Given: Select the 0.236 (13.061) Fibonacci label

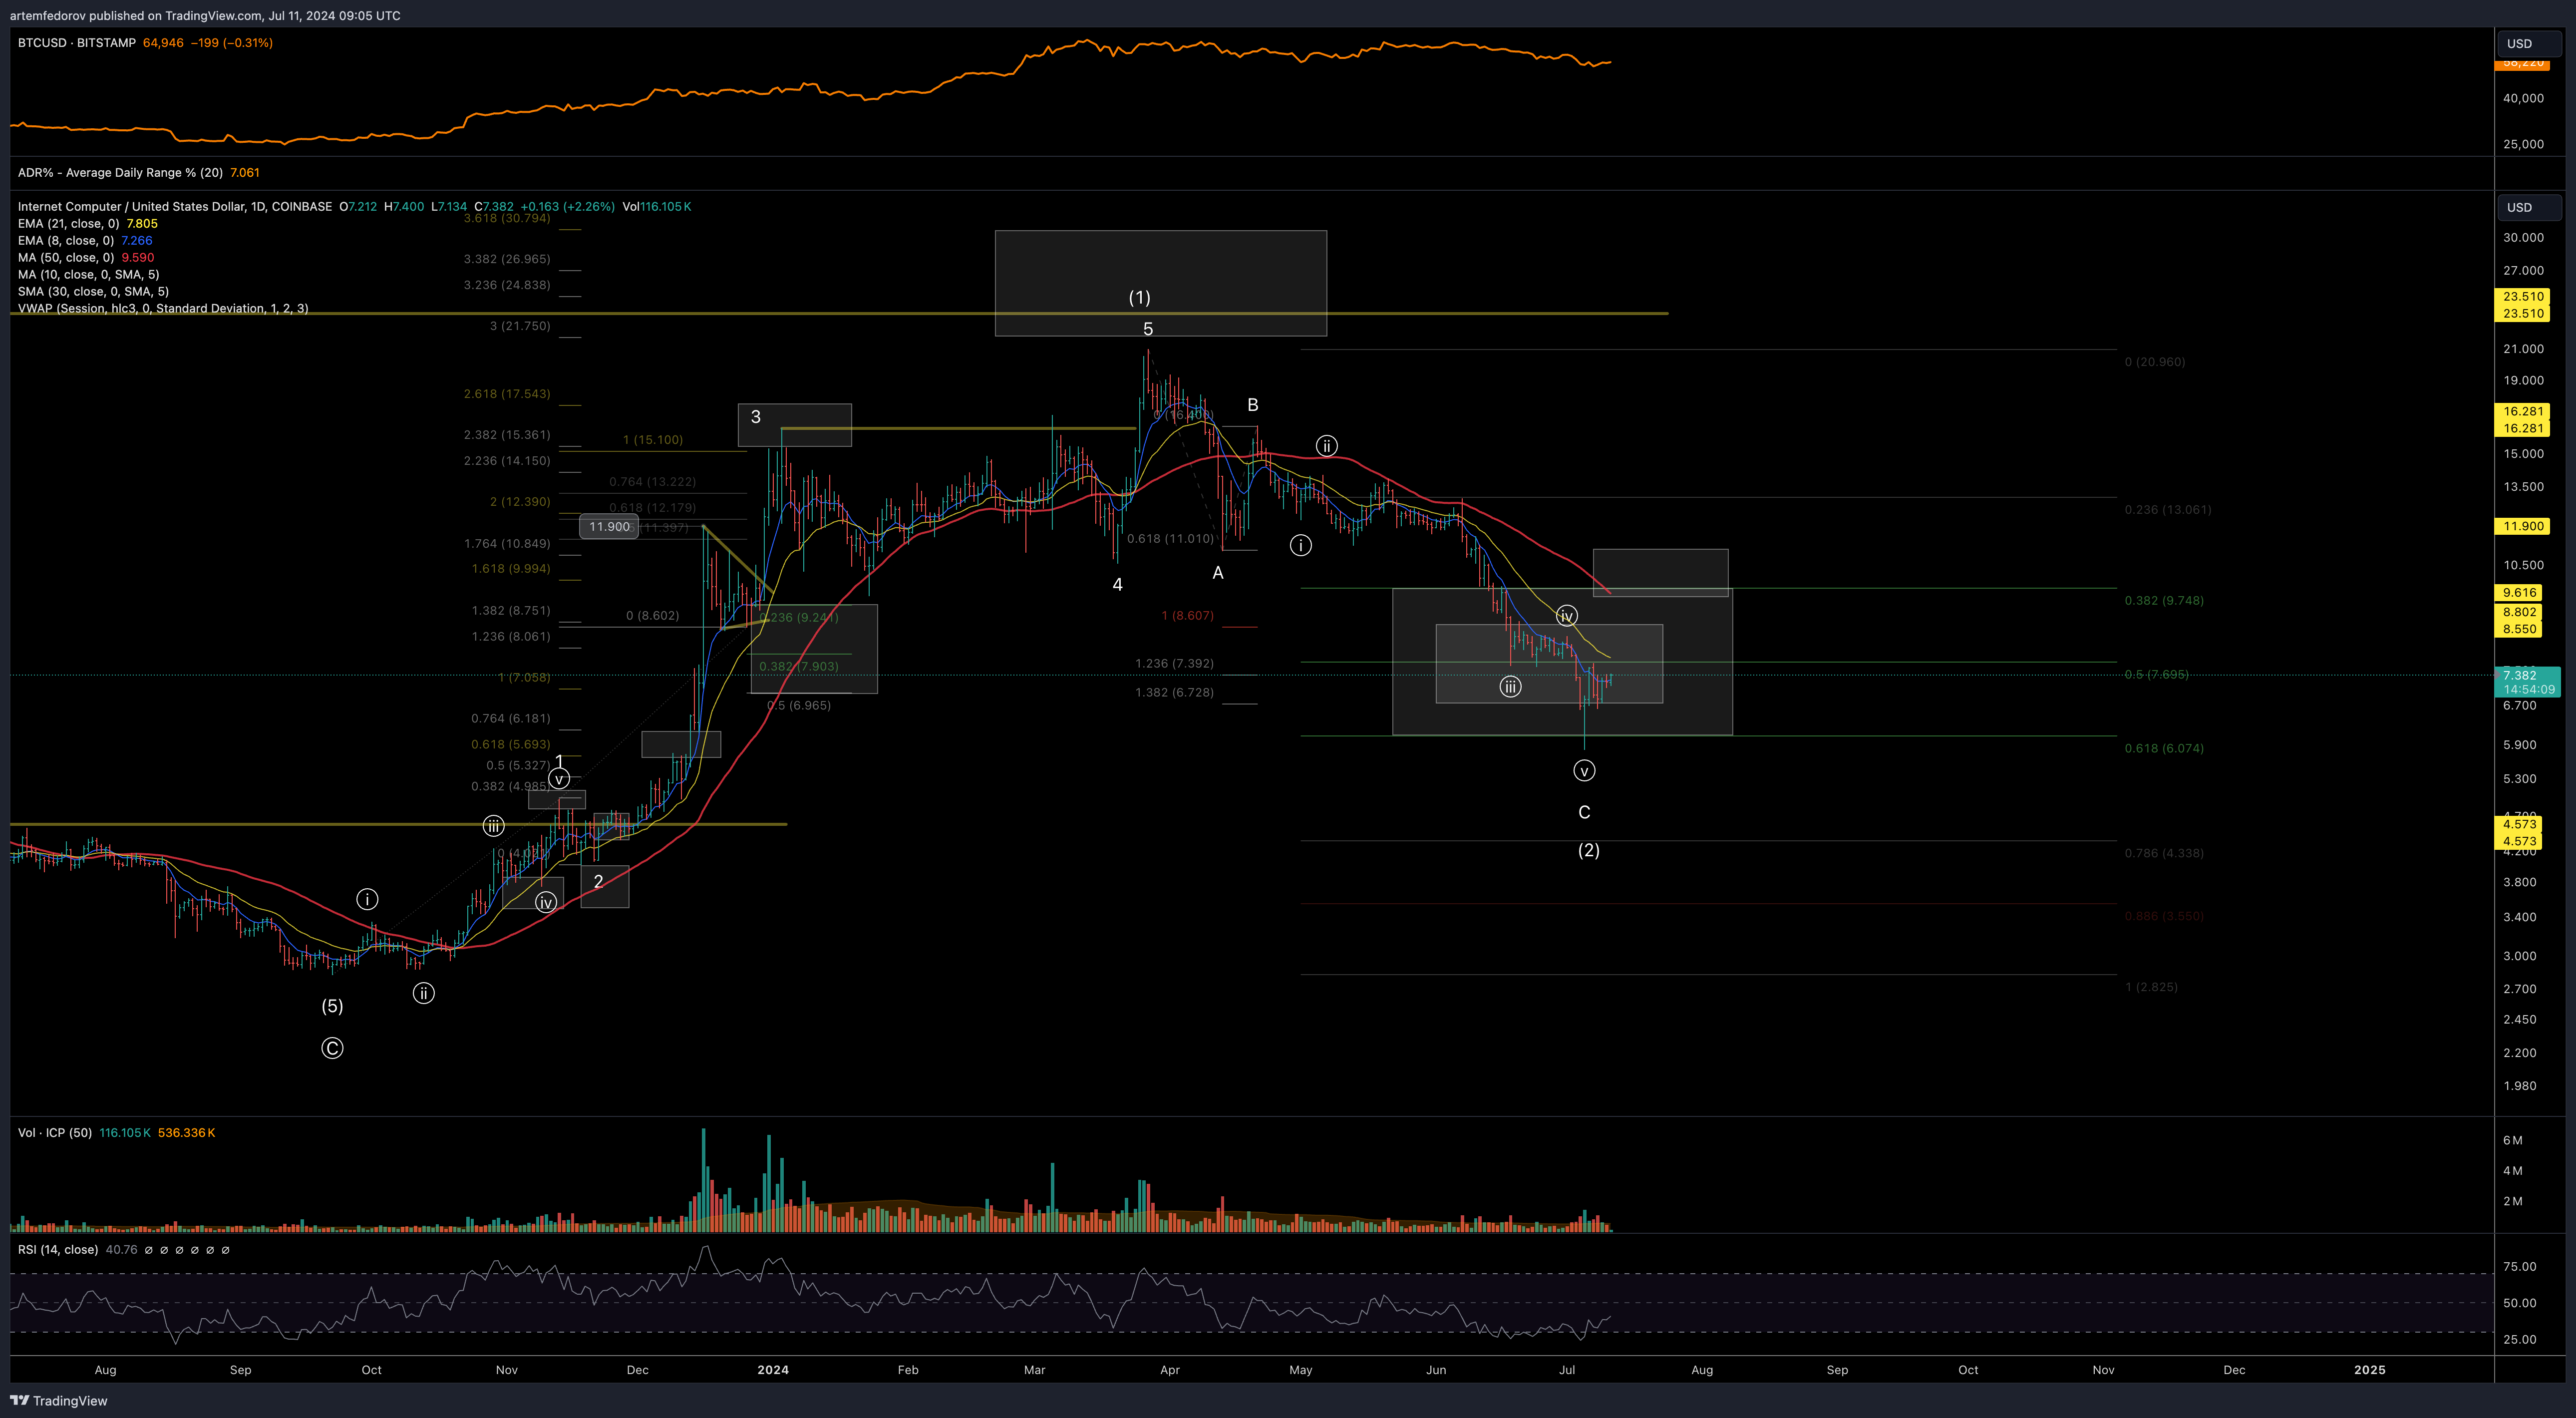Looking at the screenshot, I should [x=2168, y=510].
